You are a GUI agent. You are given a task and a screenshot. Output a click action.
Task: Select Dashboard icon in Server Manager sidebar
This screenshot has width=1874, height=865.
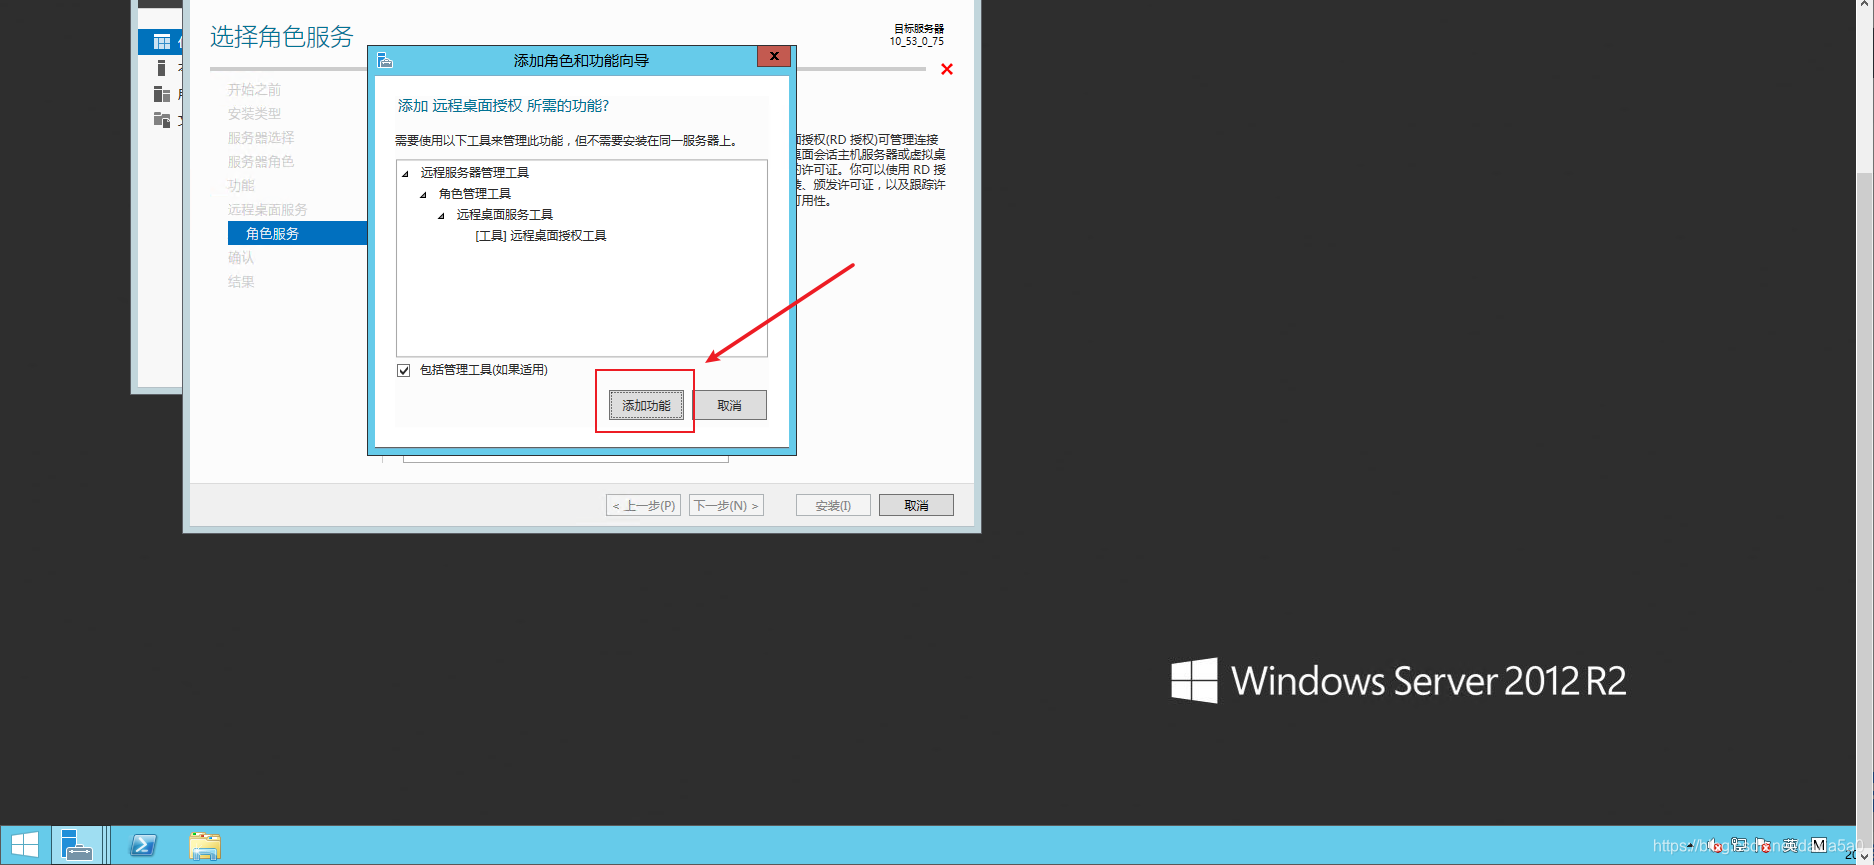pos(161,42)
